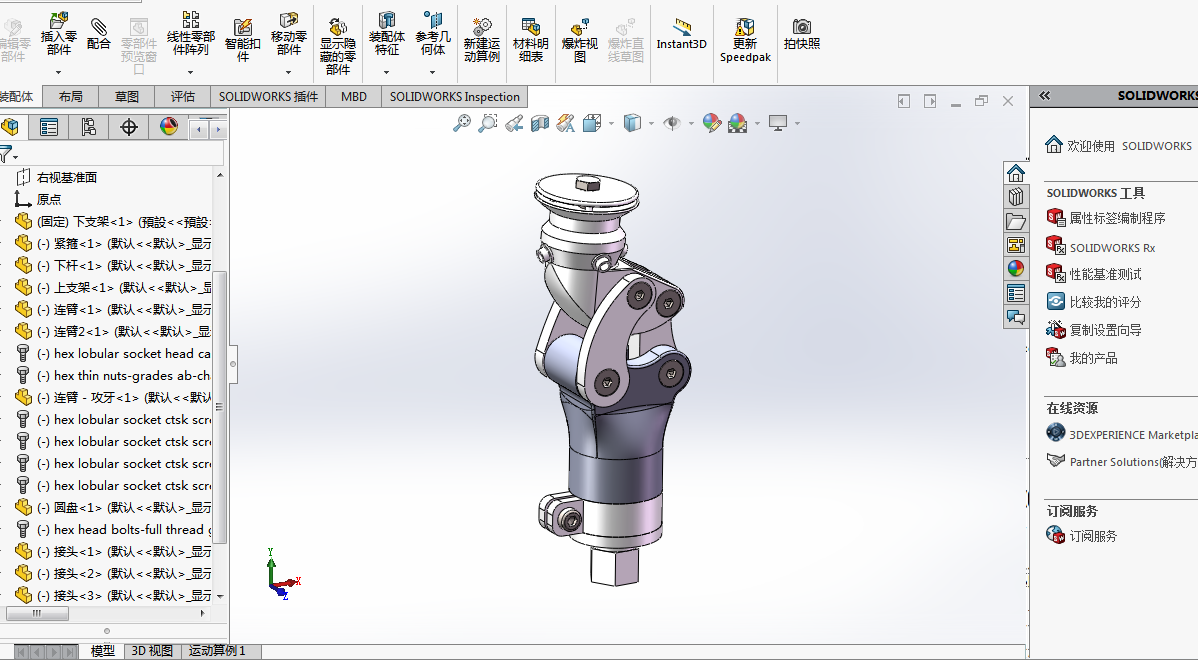Click Reference Geometry (参考几何体) tool
Screen dimensions: 1198x660
point(432,34)
